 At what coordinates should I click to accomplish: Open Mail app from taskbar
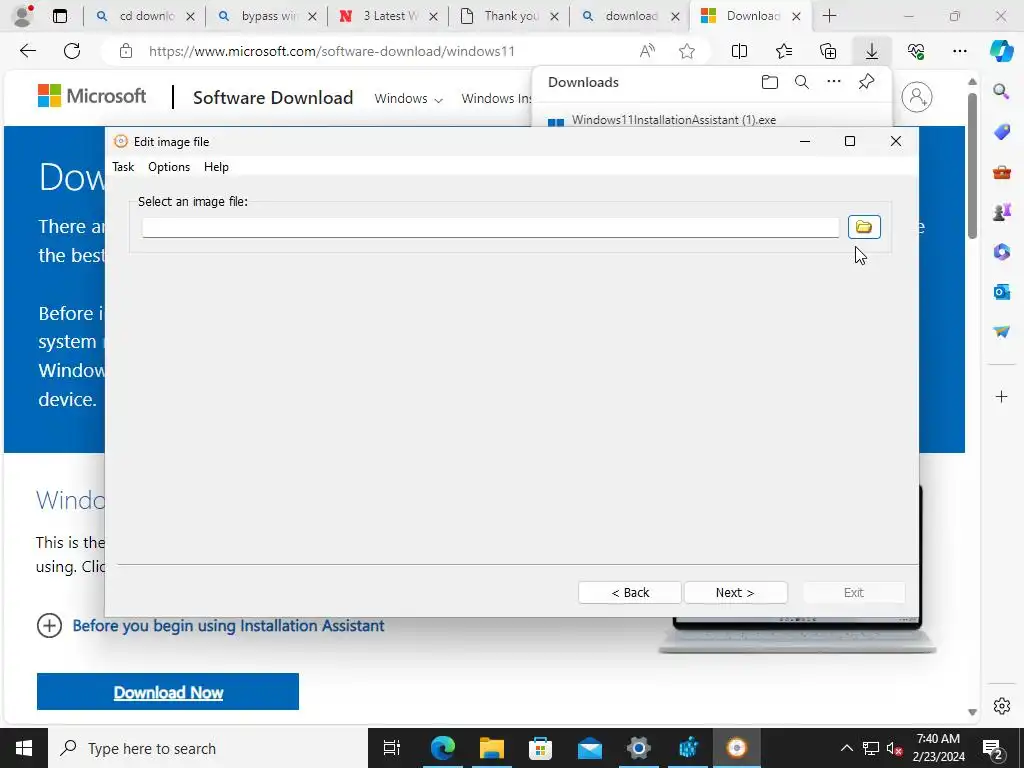click(589, 748)
